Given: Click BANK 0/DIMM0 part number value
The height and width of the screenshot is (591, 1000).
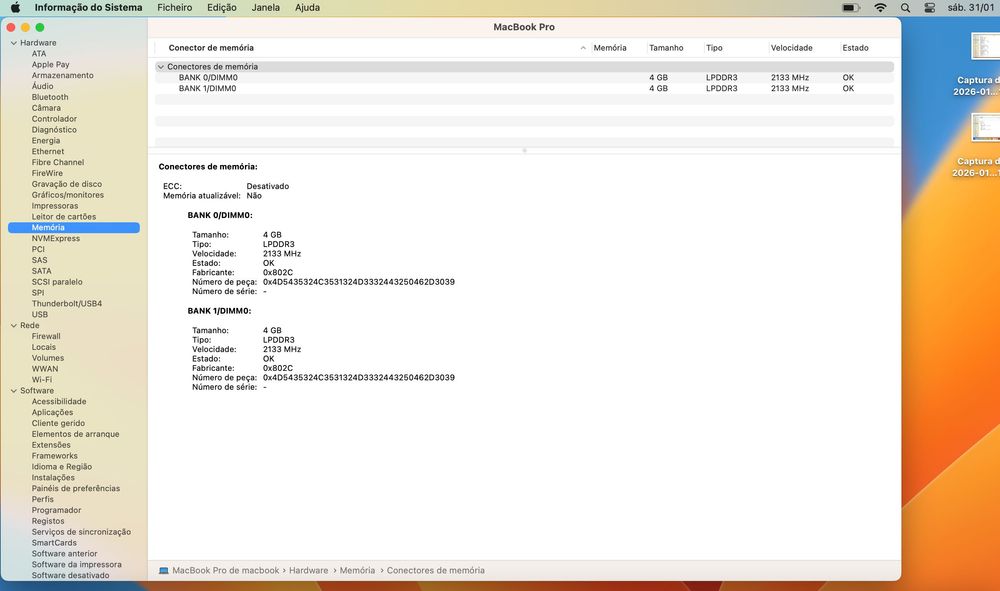Looking at the screenshot, I should [358, 282].
